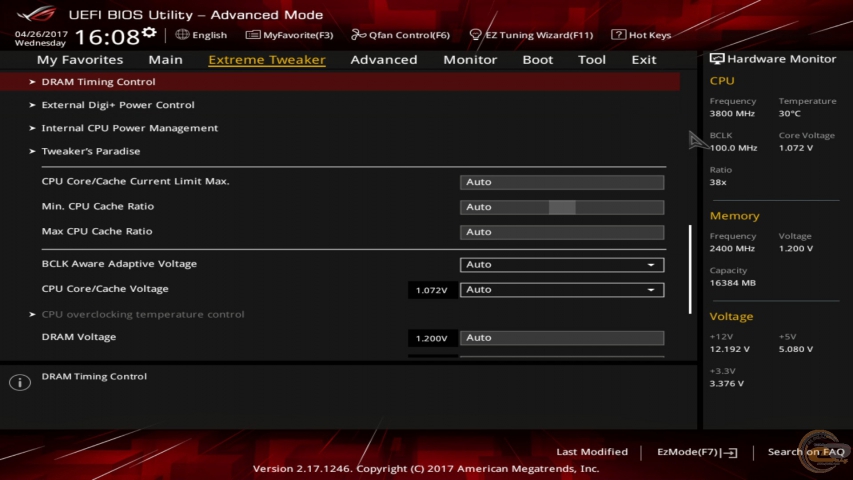Screen dimensions: 853x480
Task: Click the EzMode exit arrow icon
Action: tap(730, 452)
